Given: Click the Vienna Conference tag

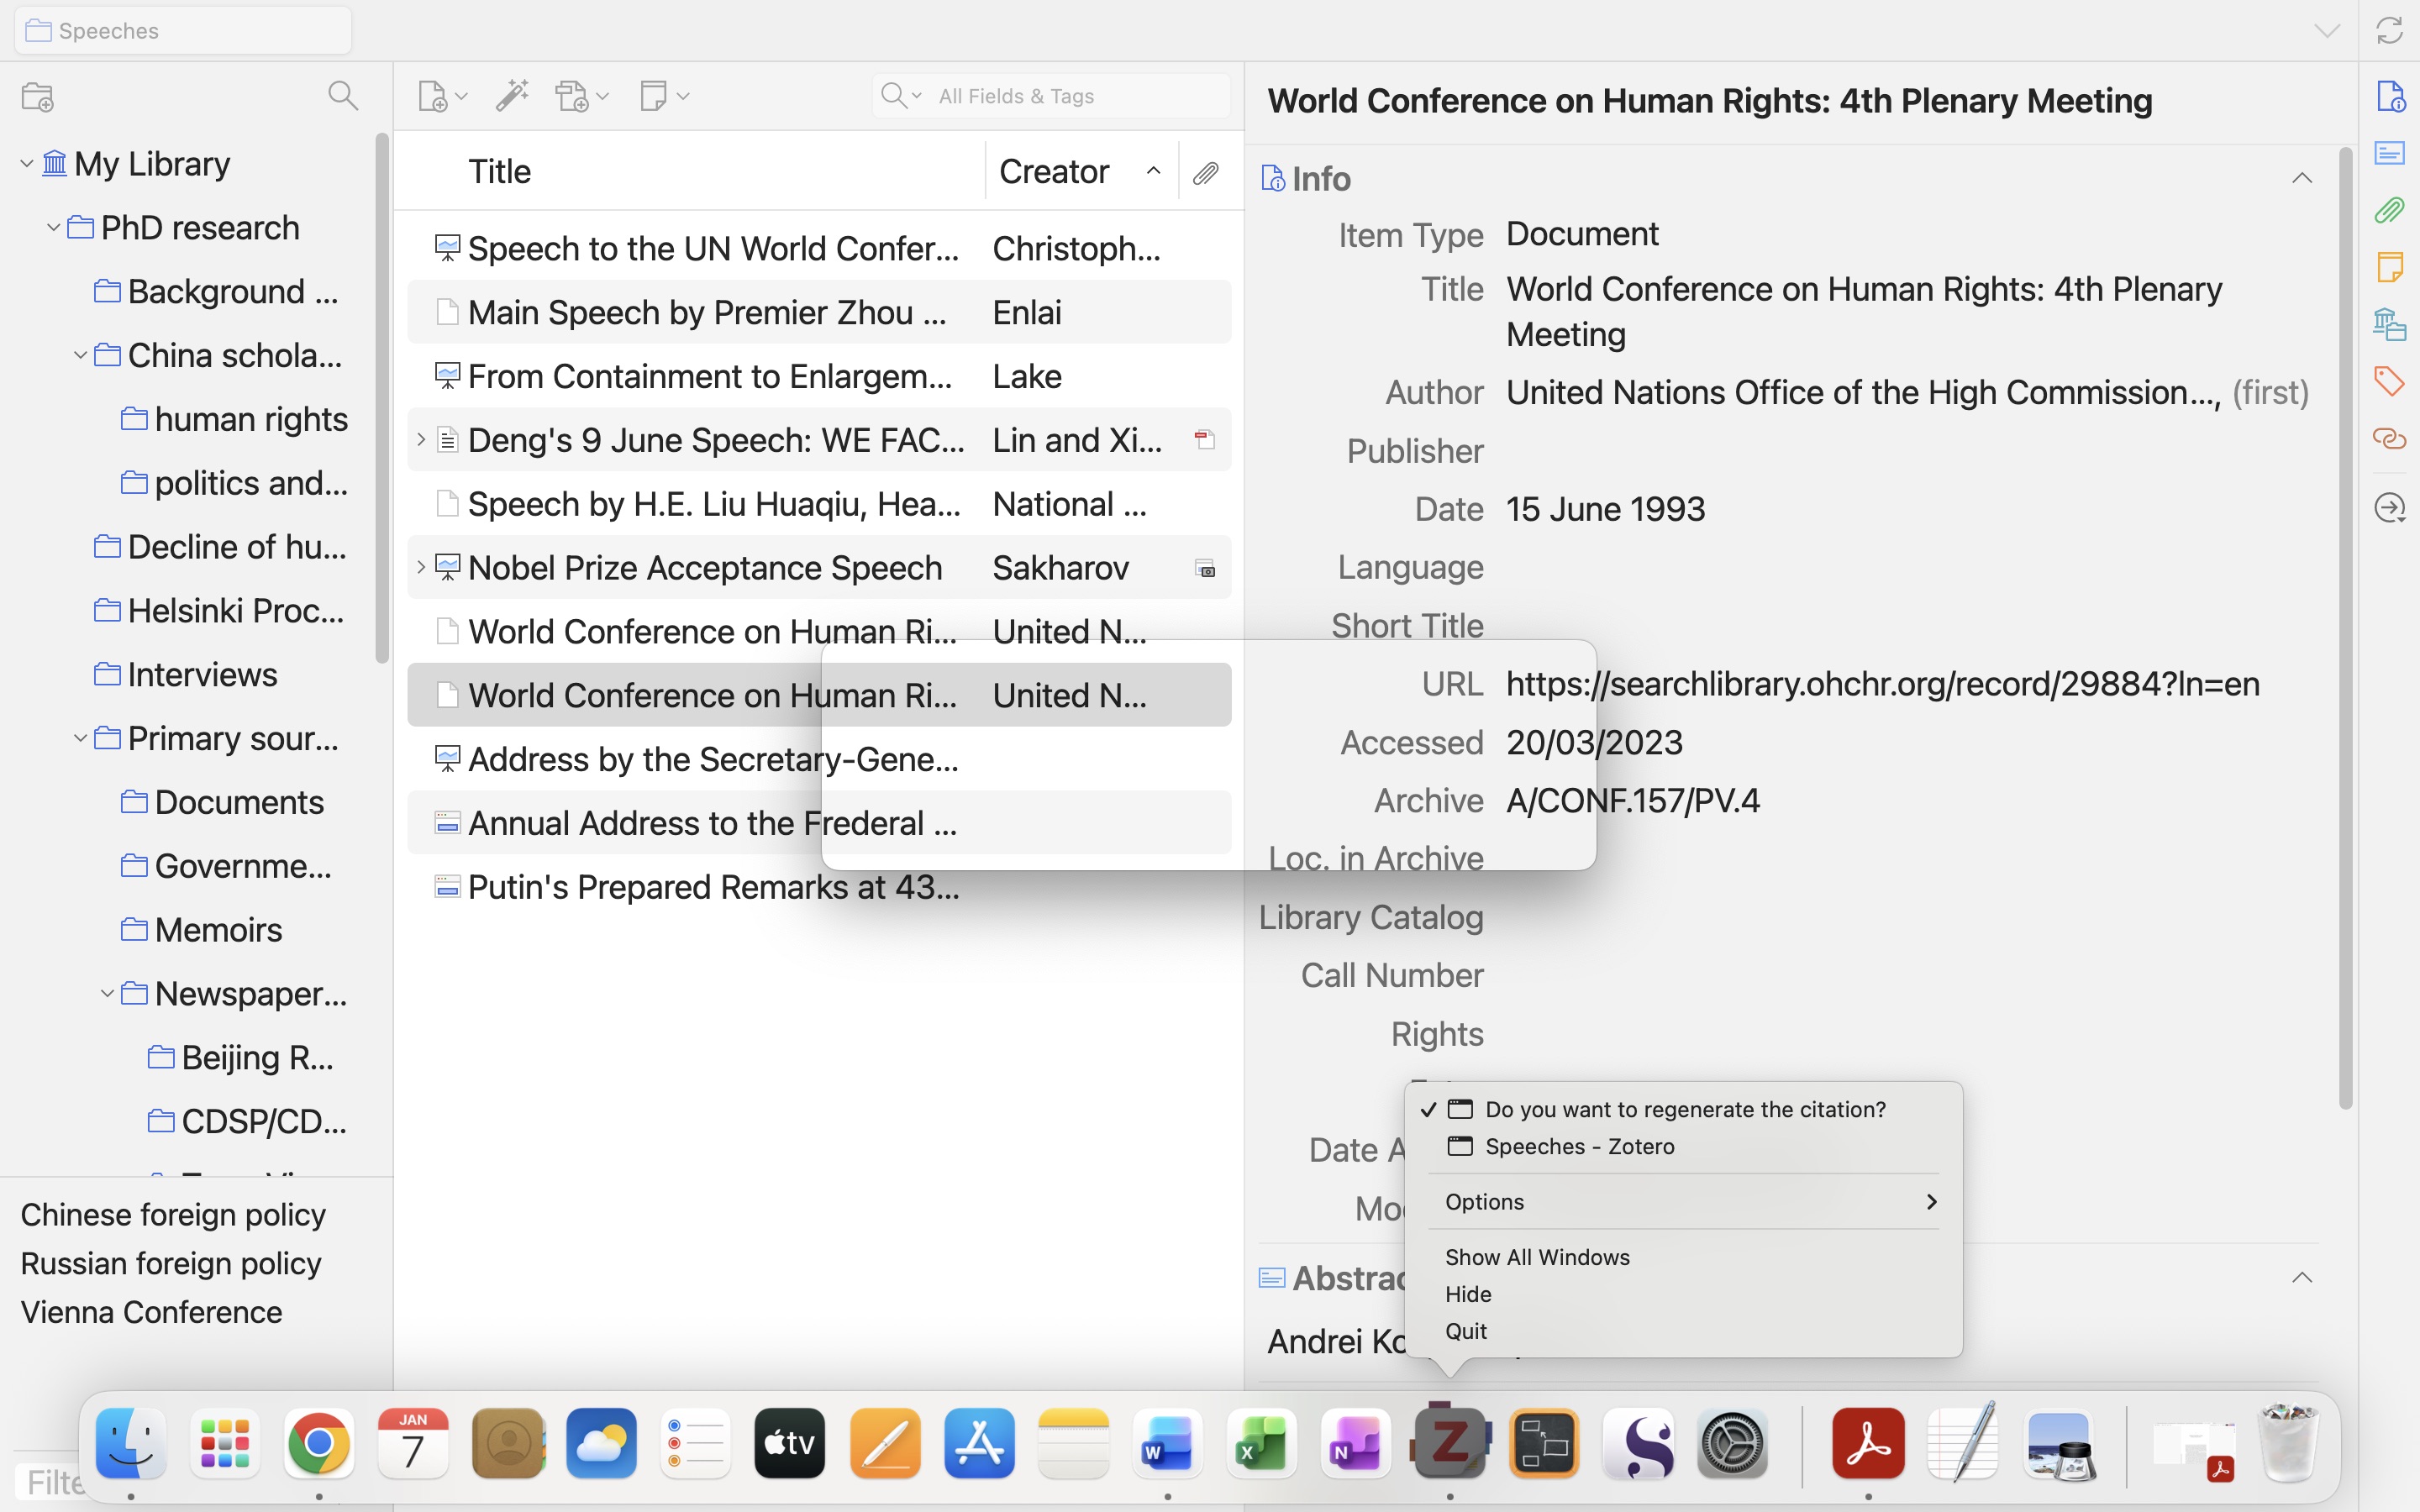Looking at the screenshot, I should click(151, 1312).
